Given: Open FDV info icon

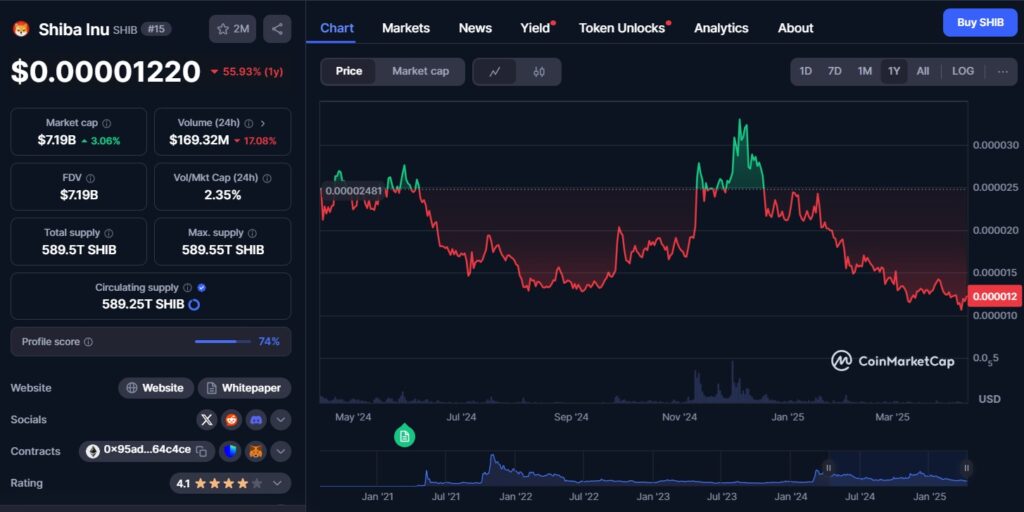Looking at the screenshot, I should pos(90,178).
